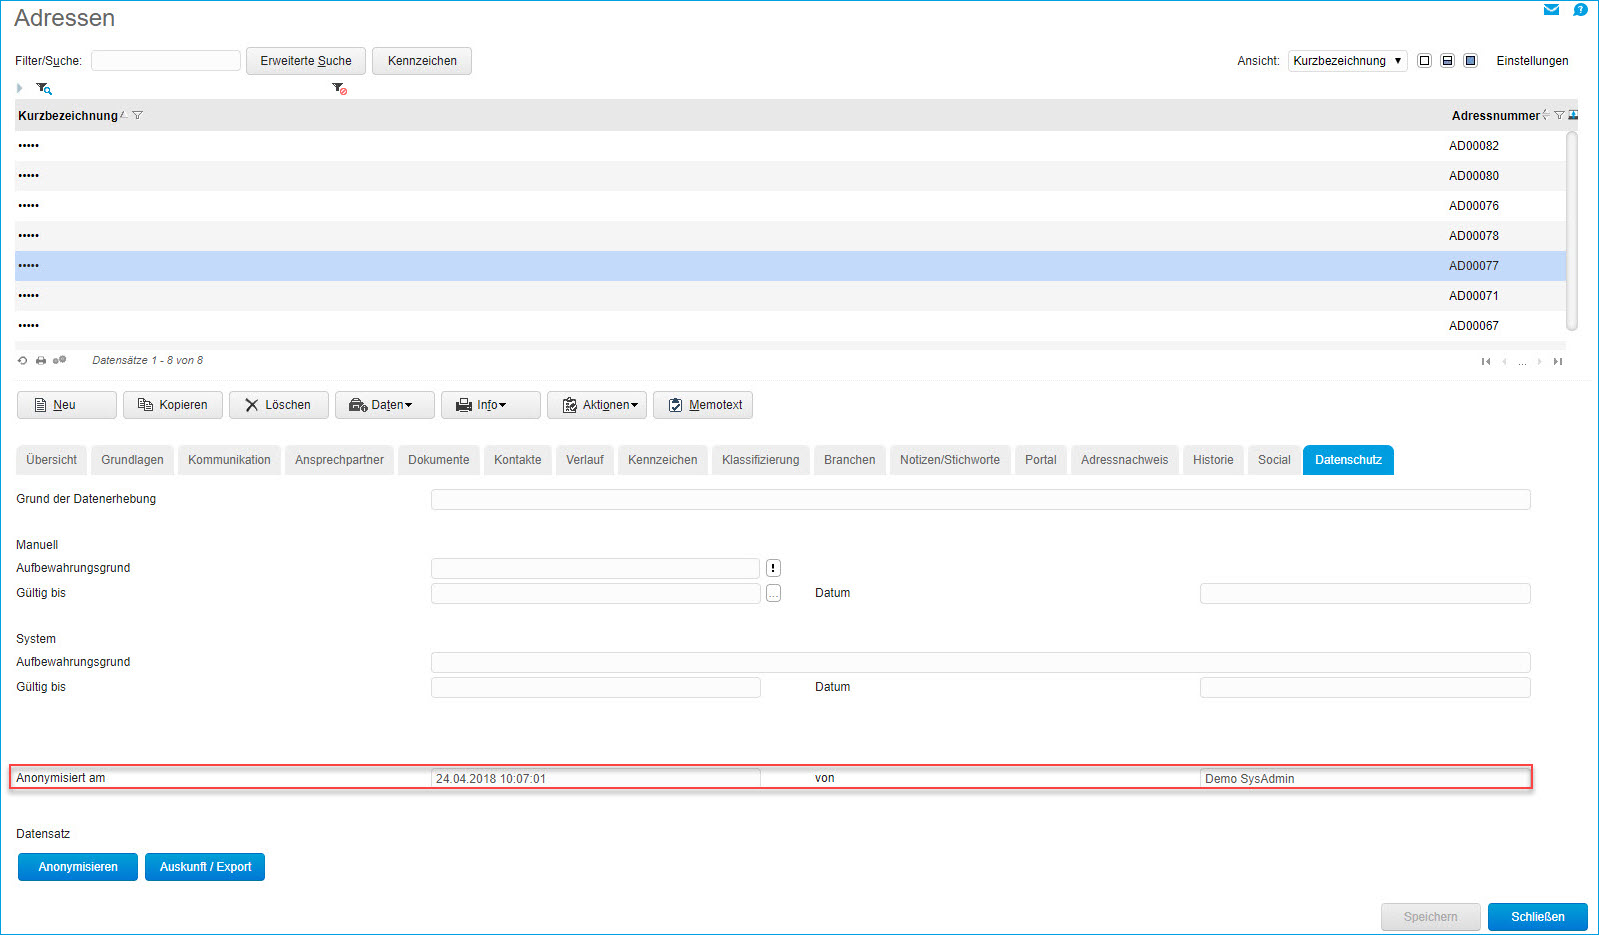The height and width of the screenshot is (935, 1599).
Task: Click the Kopieren button
Action: tap(173, 405)
